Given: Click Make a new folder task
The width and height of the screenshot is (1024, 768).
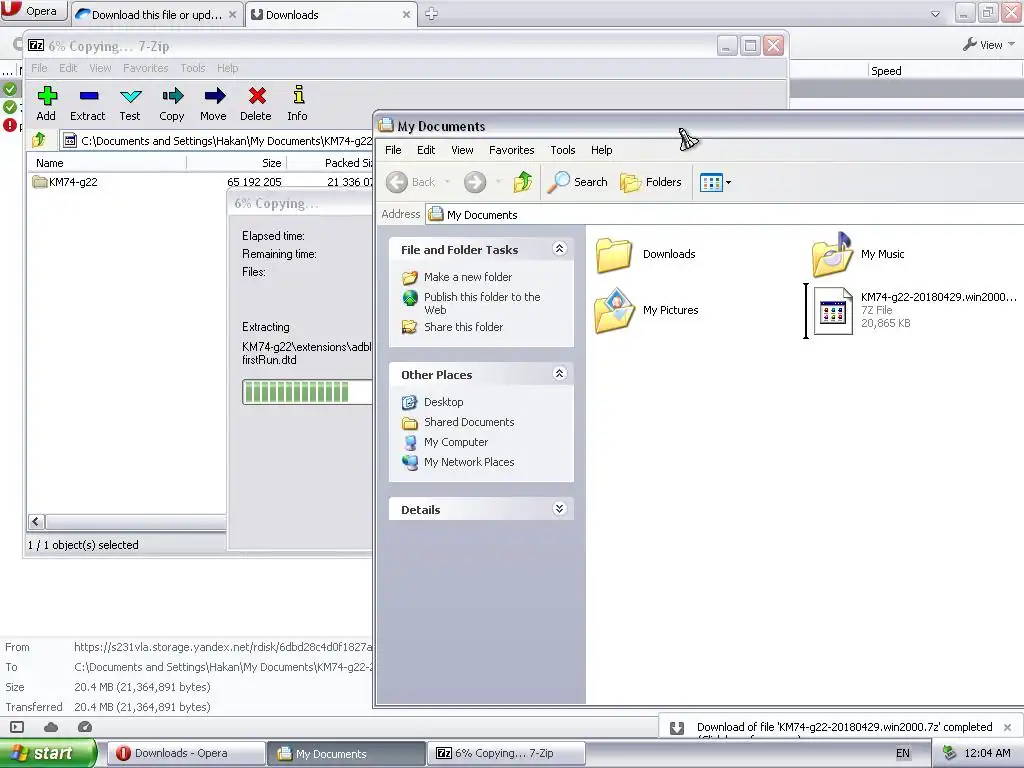Looking at the screenshot, I should (468, 277).
